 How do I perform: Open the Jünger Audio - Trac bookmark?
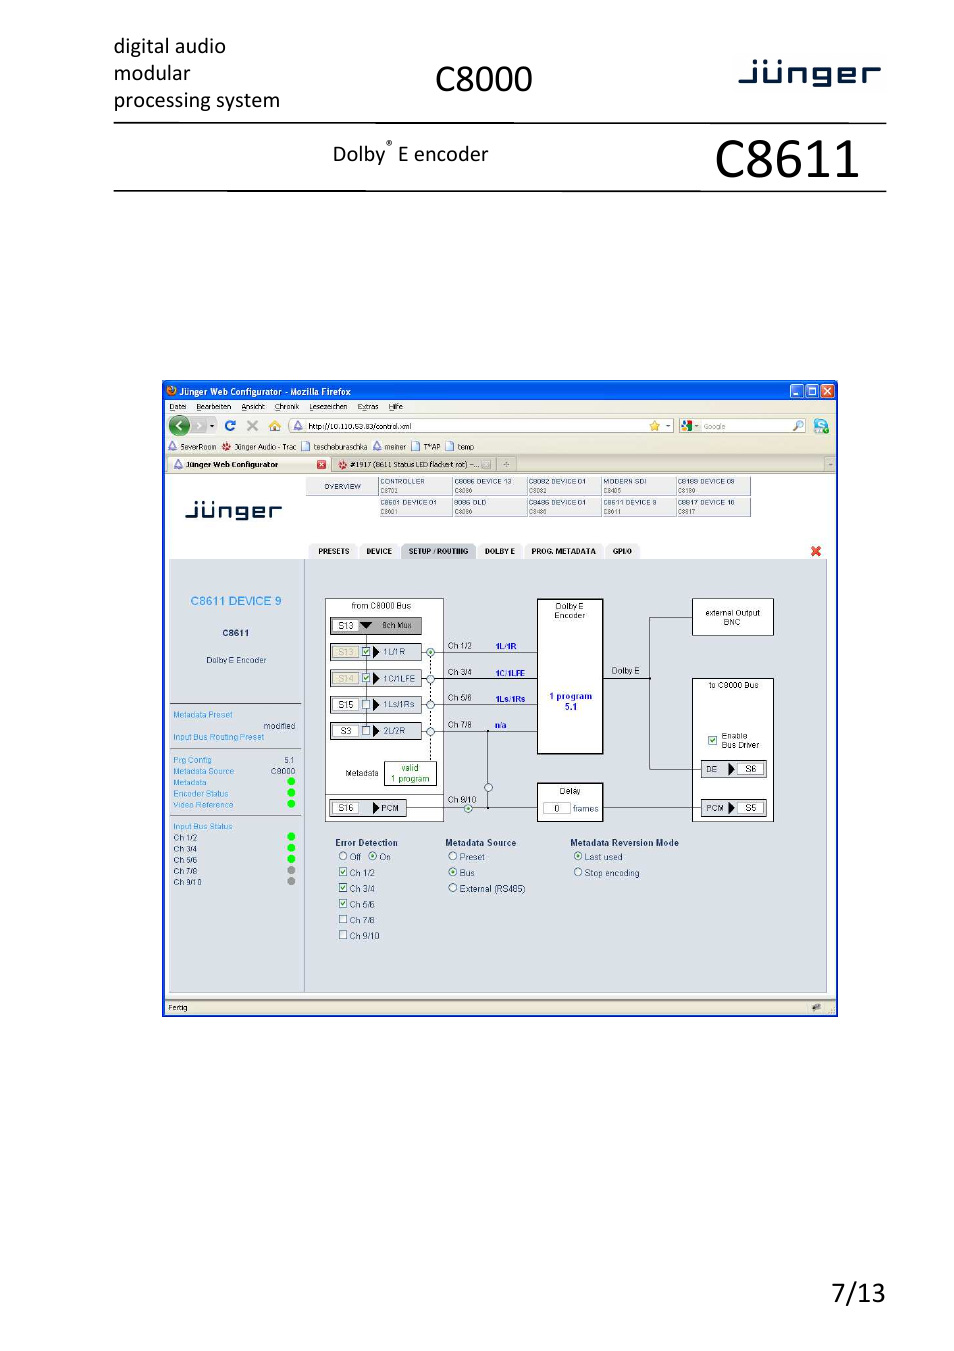pyautogui.click(x=259, y=447)
